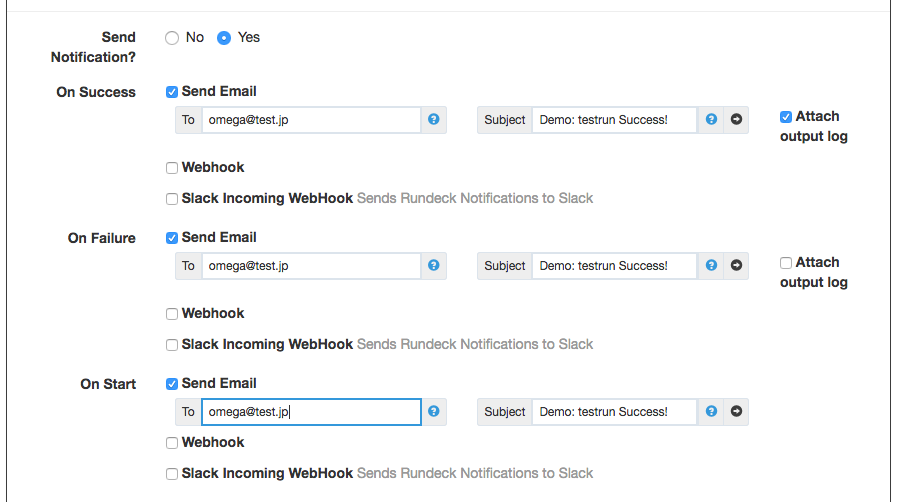Click the On Failure Subject input field

[x=614, y=266]
